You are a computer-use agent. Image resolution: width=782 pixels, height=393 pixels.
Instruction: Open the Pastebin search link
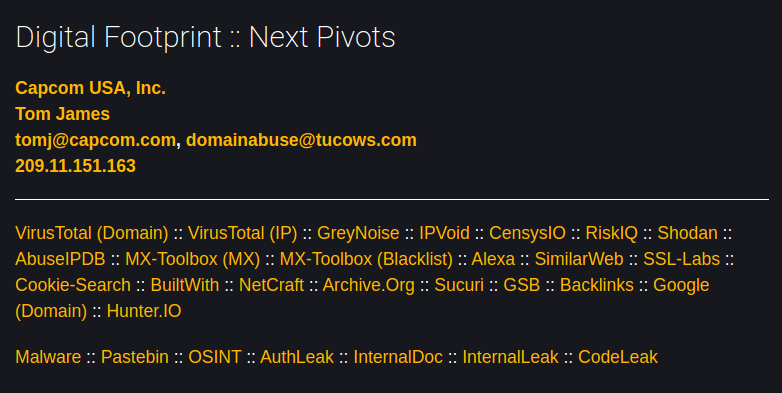point(135,357)
